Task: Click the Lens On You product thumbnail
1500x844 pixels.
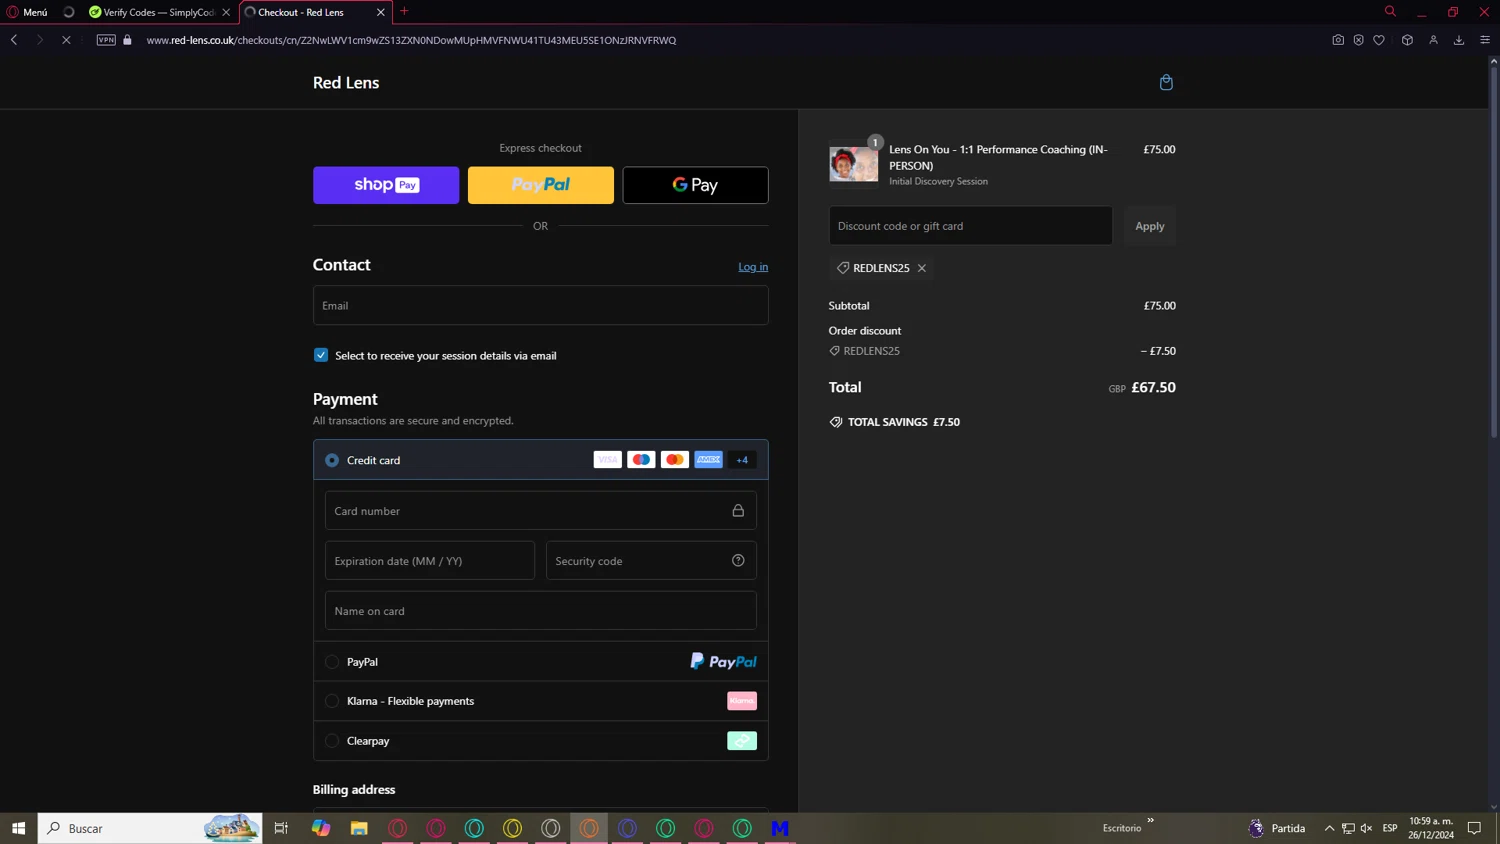Action: 853,164
